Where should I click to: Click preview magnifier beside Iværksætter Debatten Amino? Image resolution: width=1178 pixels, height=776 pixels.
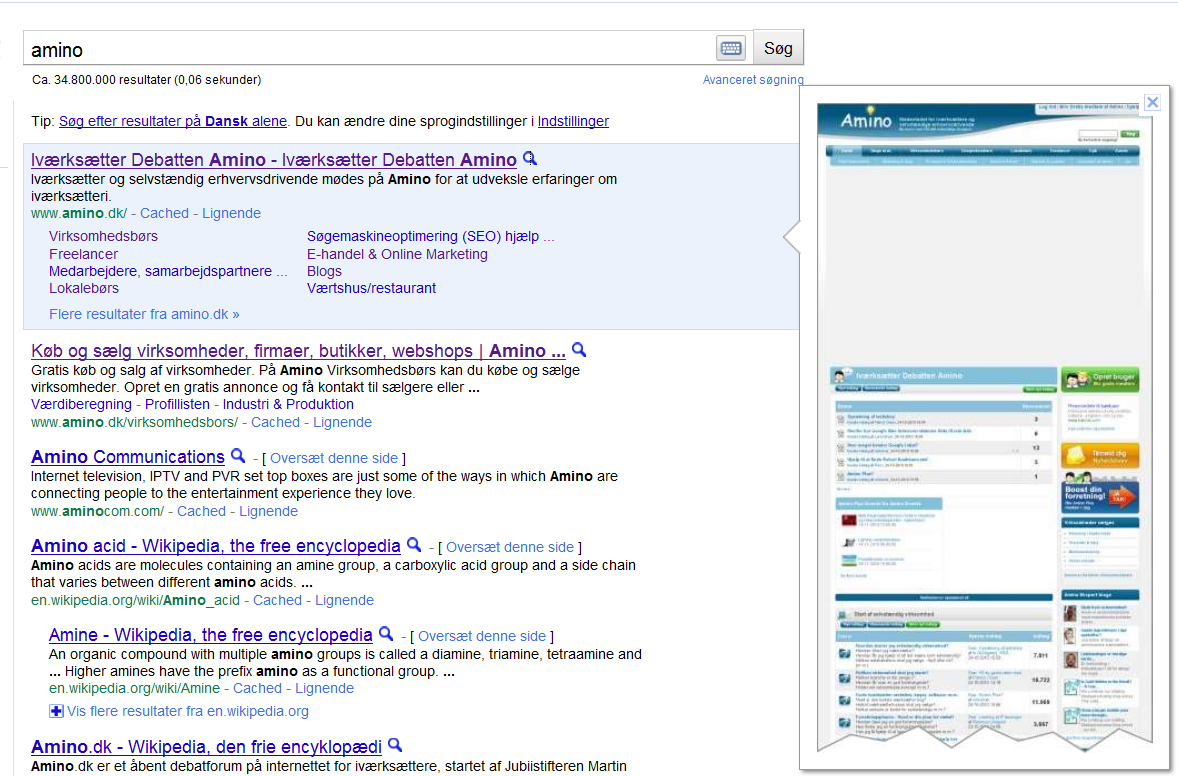pos(530,159)
